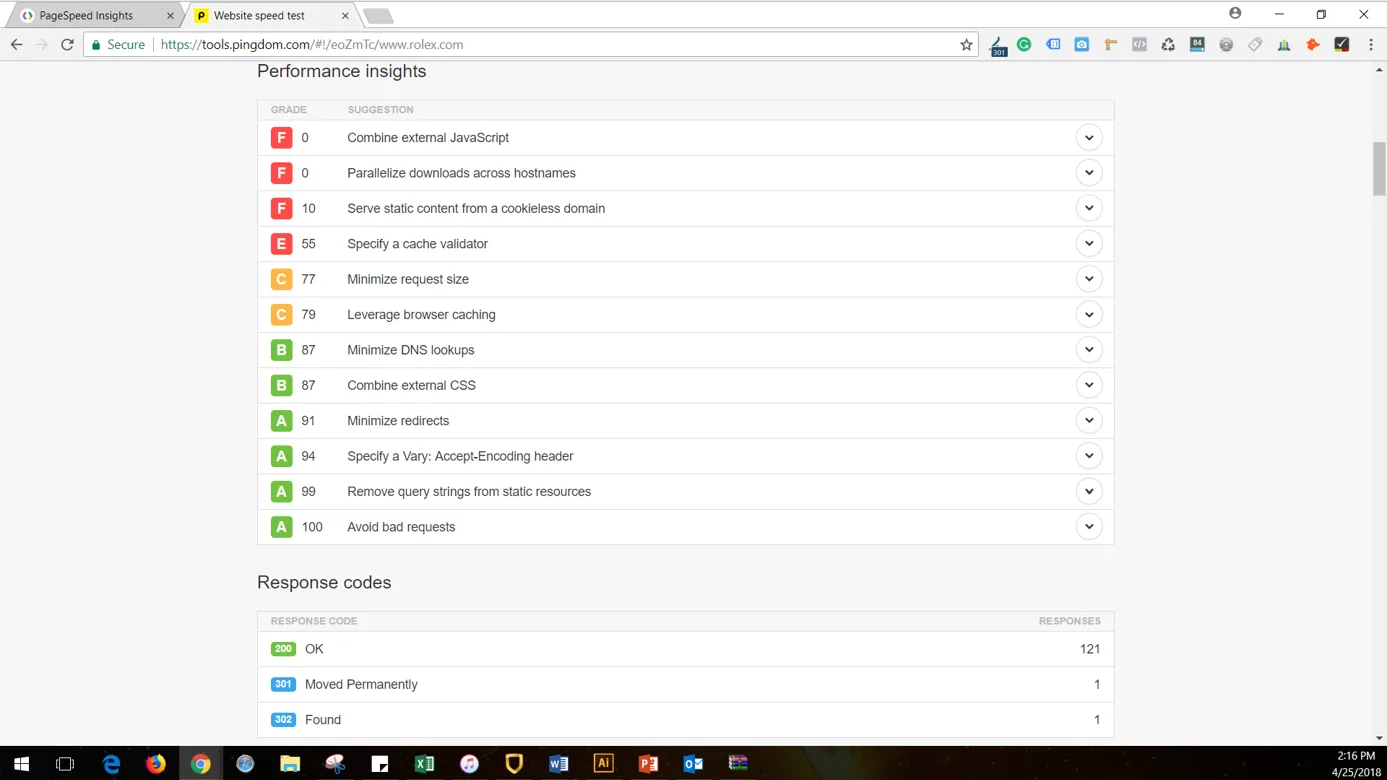The width and height of the screenshot is (1387, 780).
Task: Click the redirect trace extension showing 301
Action: click(x=997, y=42)
